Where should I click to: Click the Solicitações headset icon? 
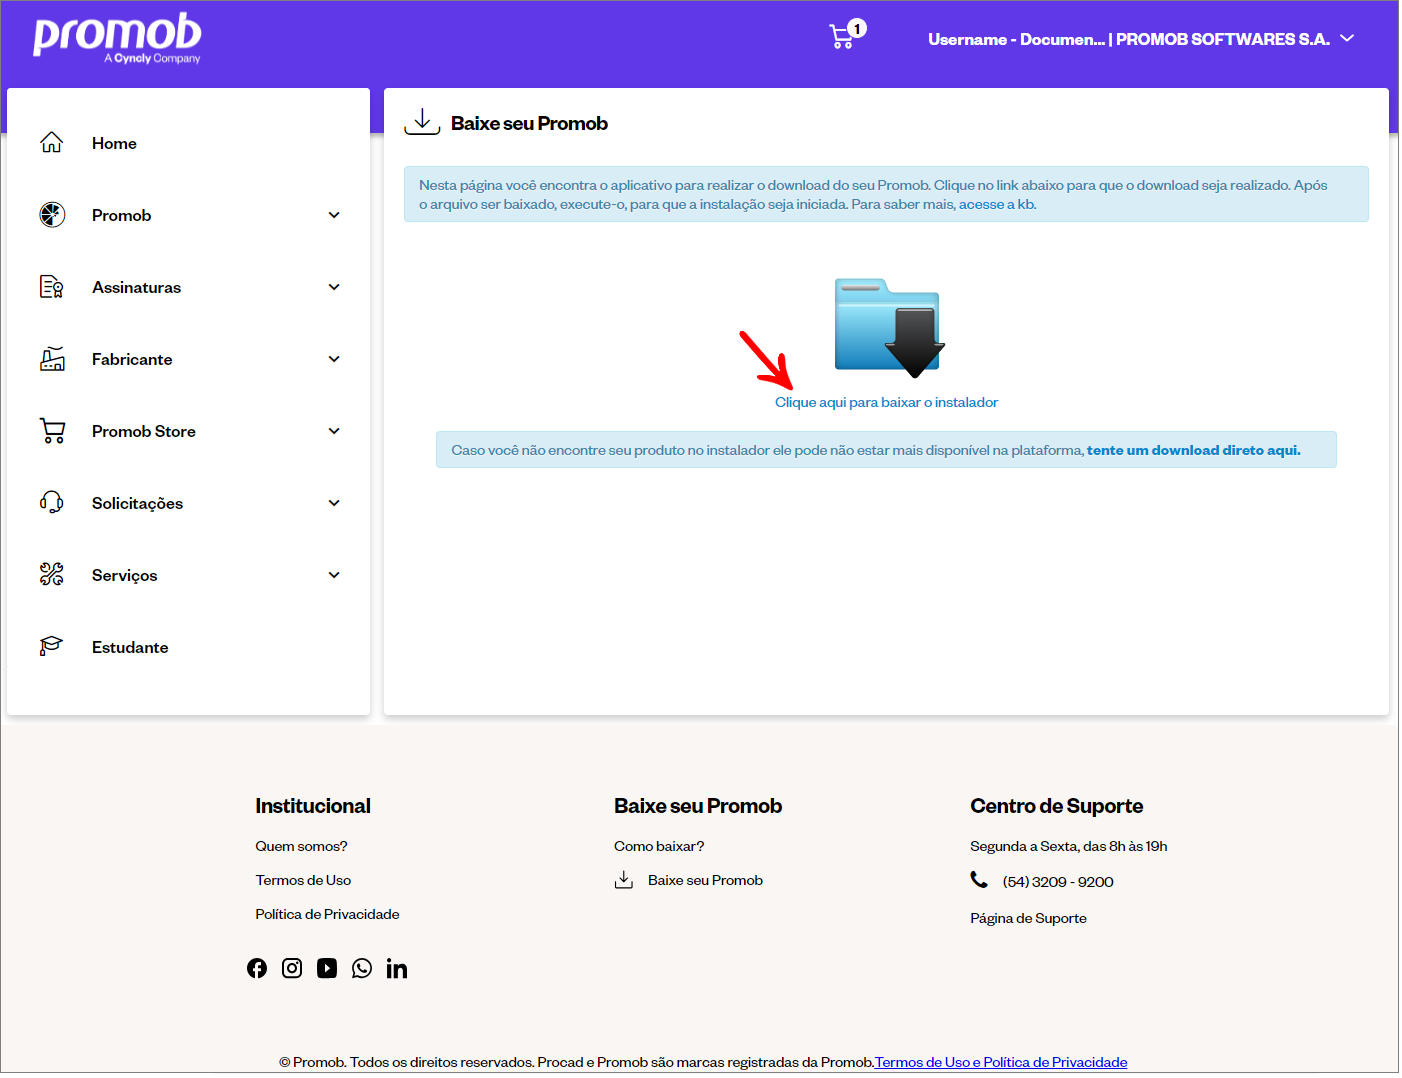tap(52, 503)
